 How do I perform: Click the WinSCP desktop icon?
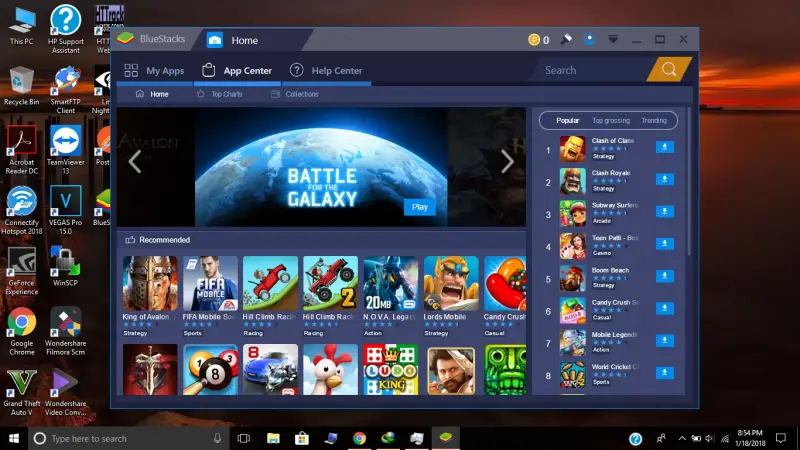tap(66, 266)
